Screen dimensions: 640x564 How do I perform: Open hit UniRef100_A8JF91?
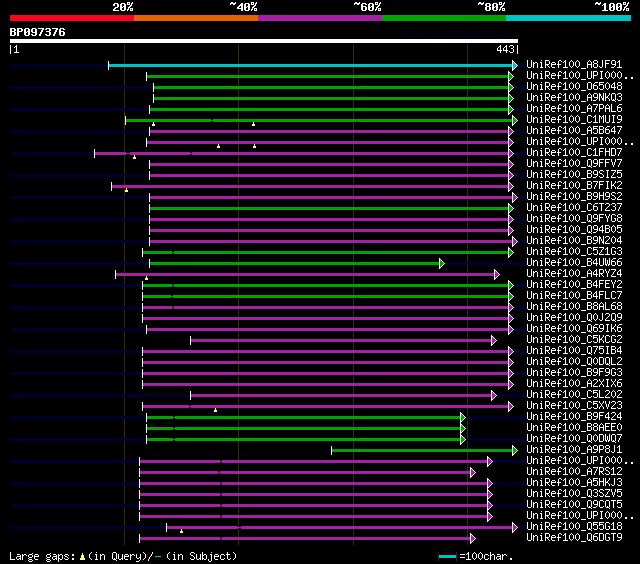click(574, 64)
